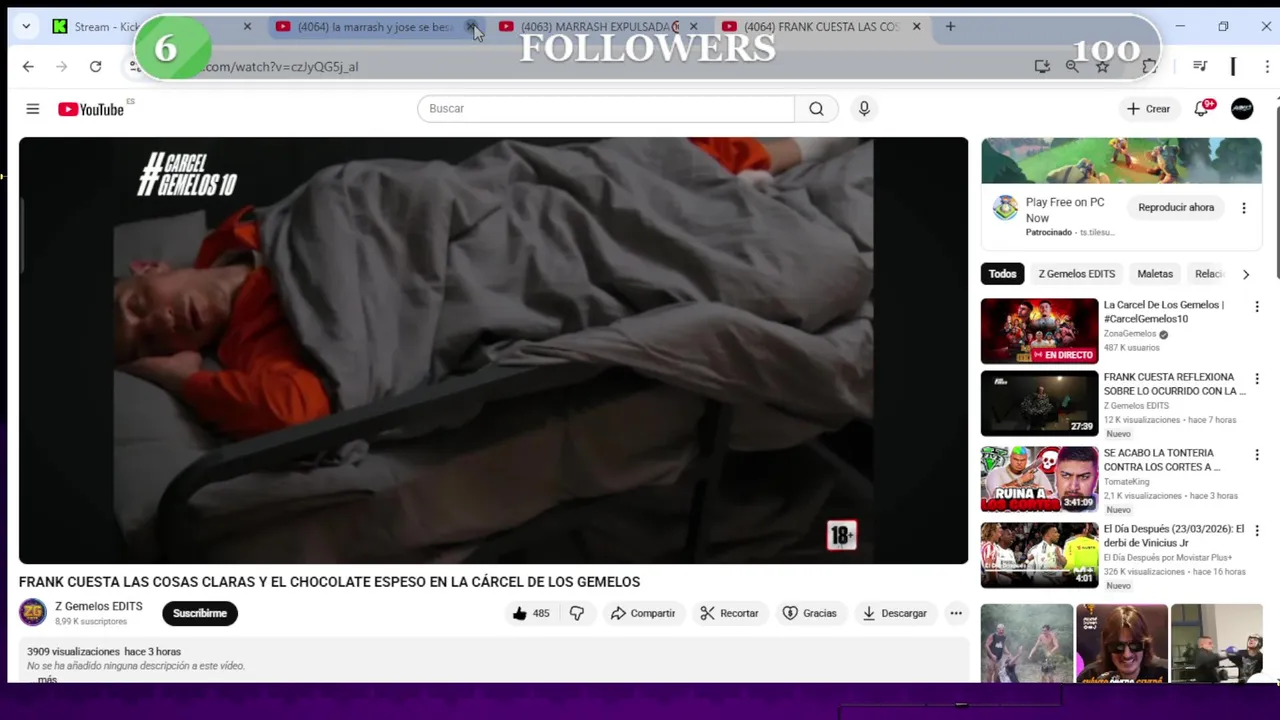Open the Z Gemelos EDITS channel avatar
Image resolution: width=1280 pixels, height=720 pixels.
click(x=33, y=612)
